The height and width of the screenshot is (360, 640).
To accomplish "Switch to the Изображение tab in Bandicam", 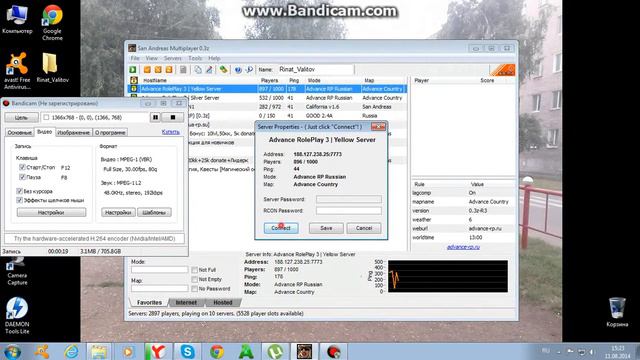I will pos(73,133).
